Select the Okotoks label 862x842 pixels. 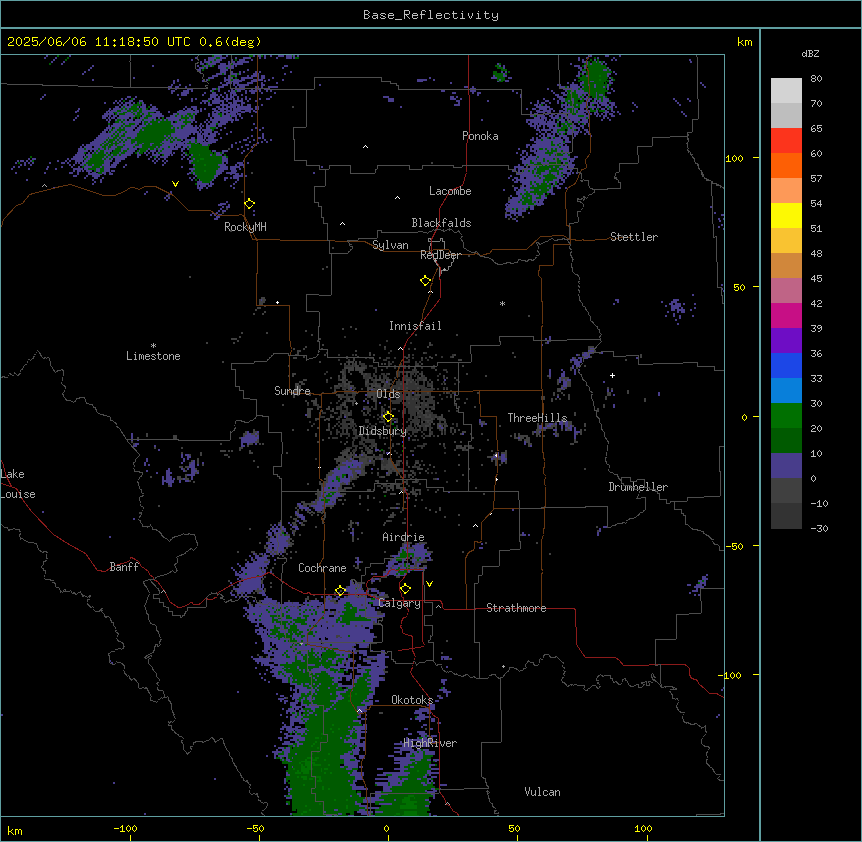point(412,700)
